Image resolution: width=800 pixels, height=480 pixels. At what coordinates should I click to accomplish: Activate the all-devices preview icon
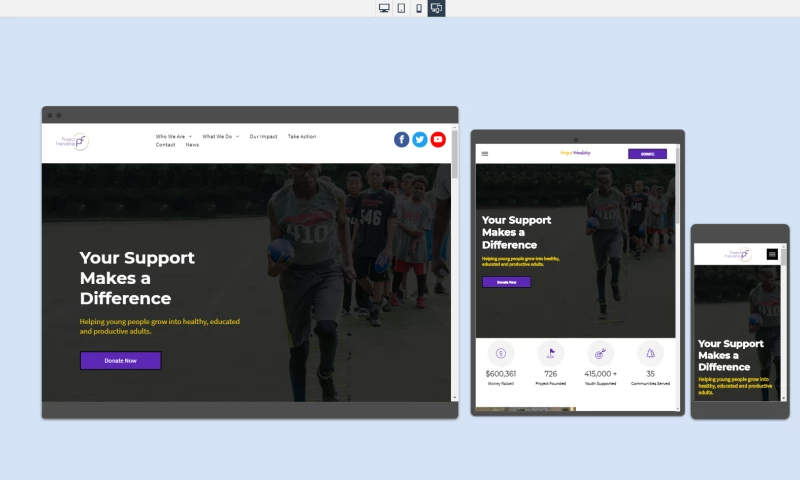(436, 8)
